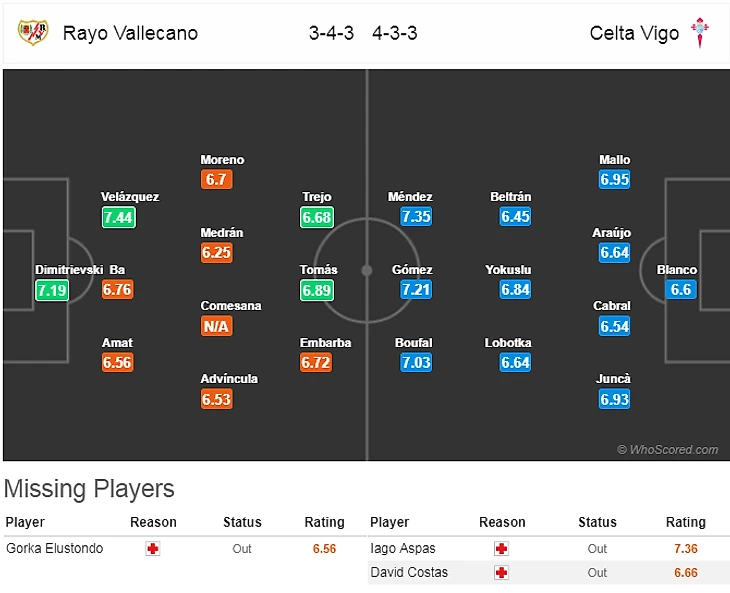Image resolution: width=730 pixels, height=593 pixels.
Task: Click the right Status column header
Action: coord(597,522)
